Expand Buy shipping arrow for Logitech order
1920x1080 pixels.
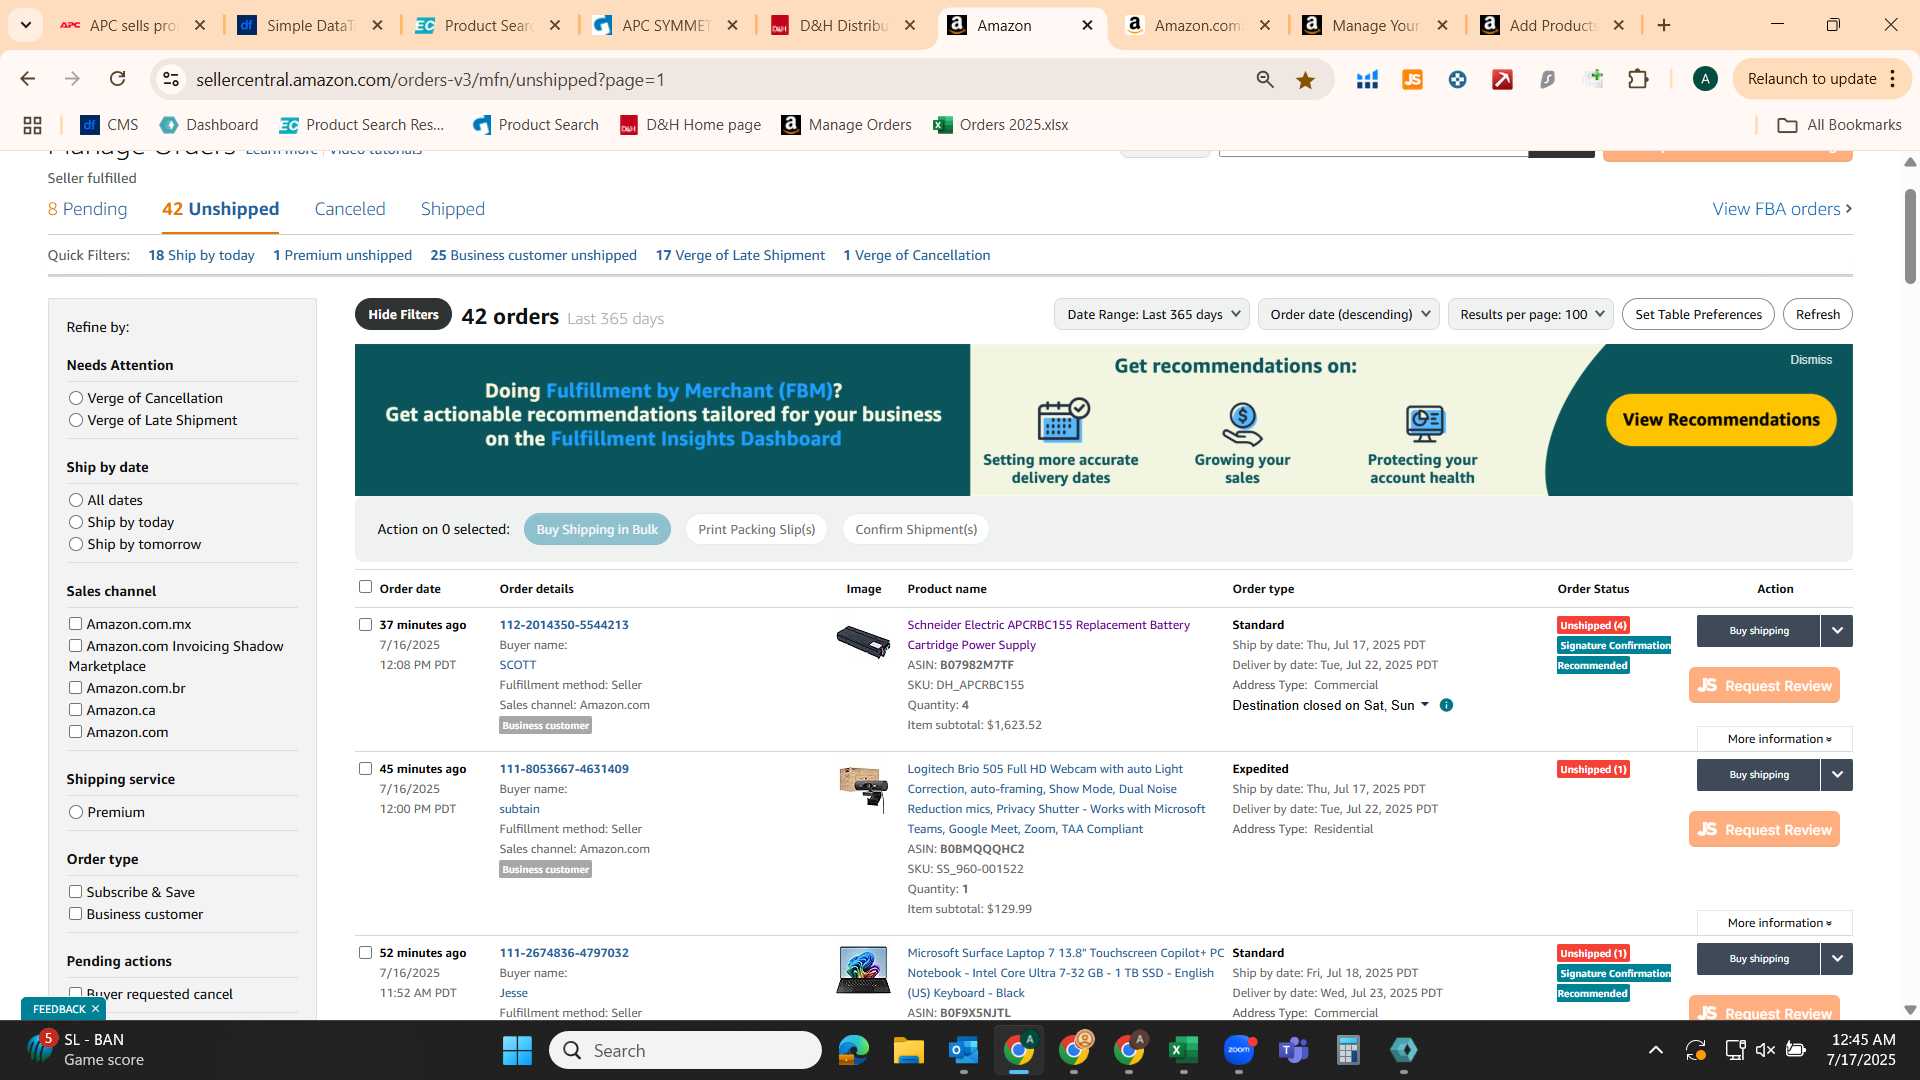[x=1836, y=775]
